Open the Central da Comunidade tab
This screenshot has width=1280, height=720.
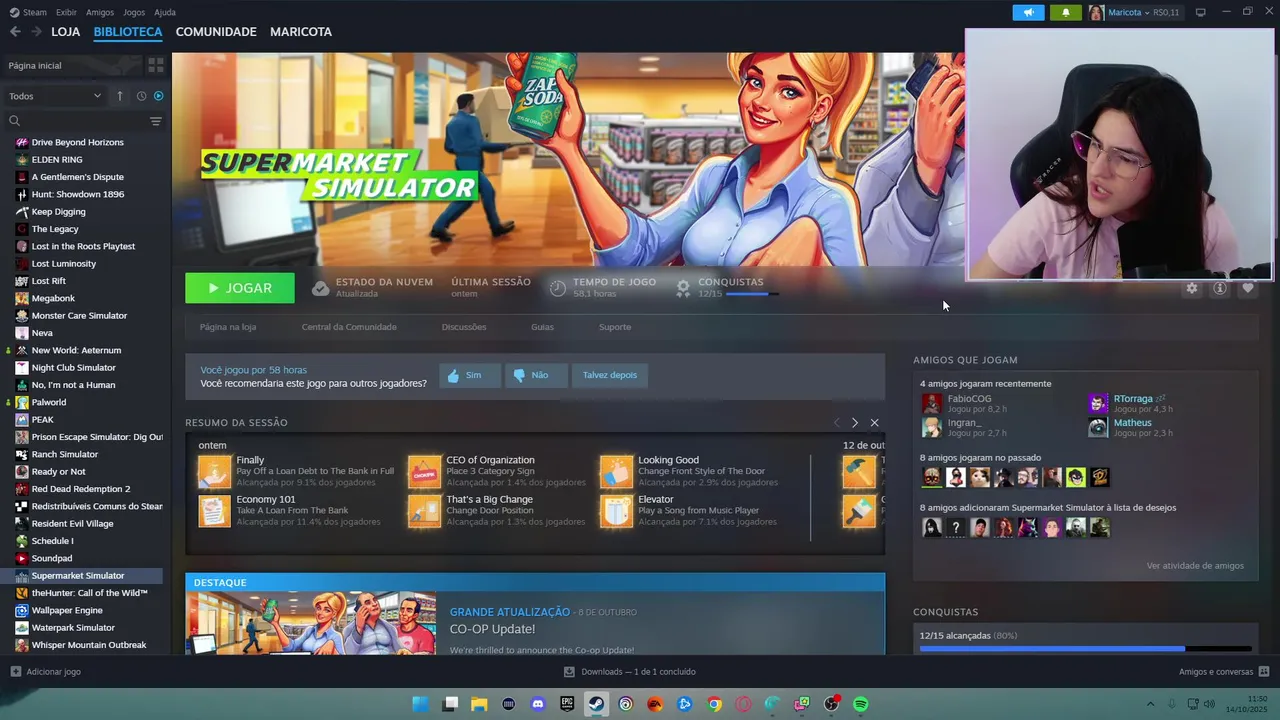[x=349, y=327]
